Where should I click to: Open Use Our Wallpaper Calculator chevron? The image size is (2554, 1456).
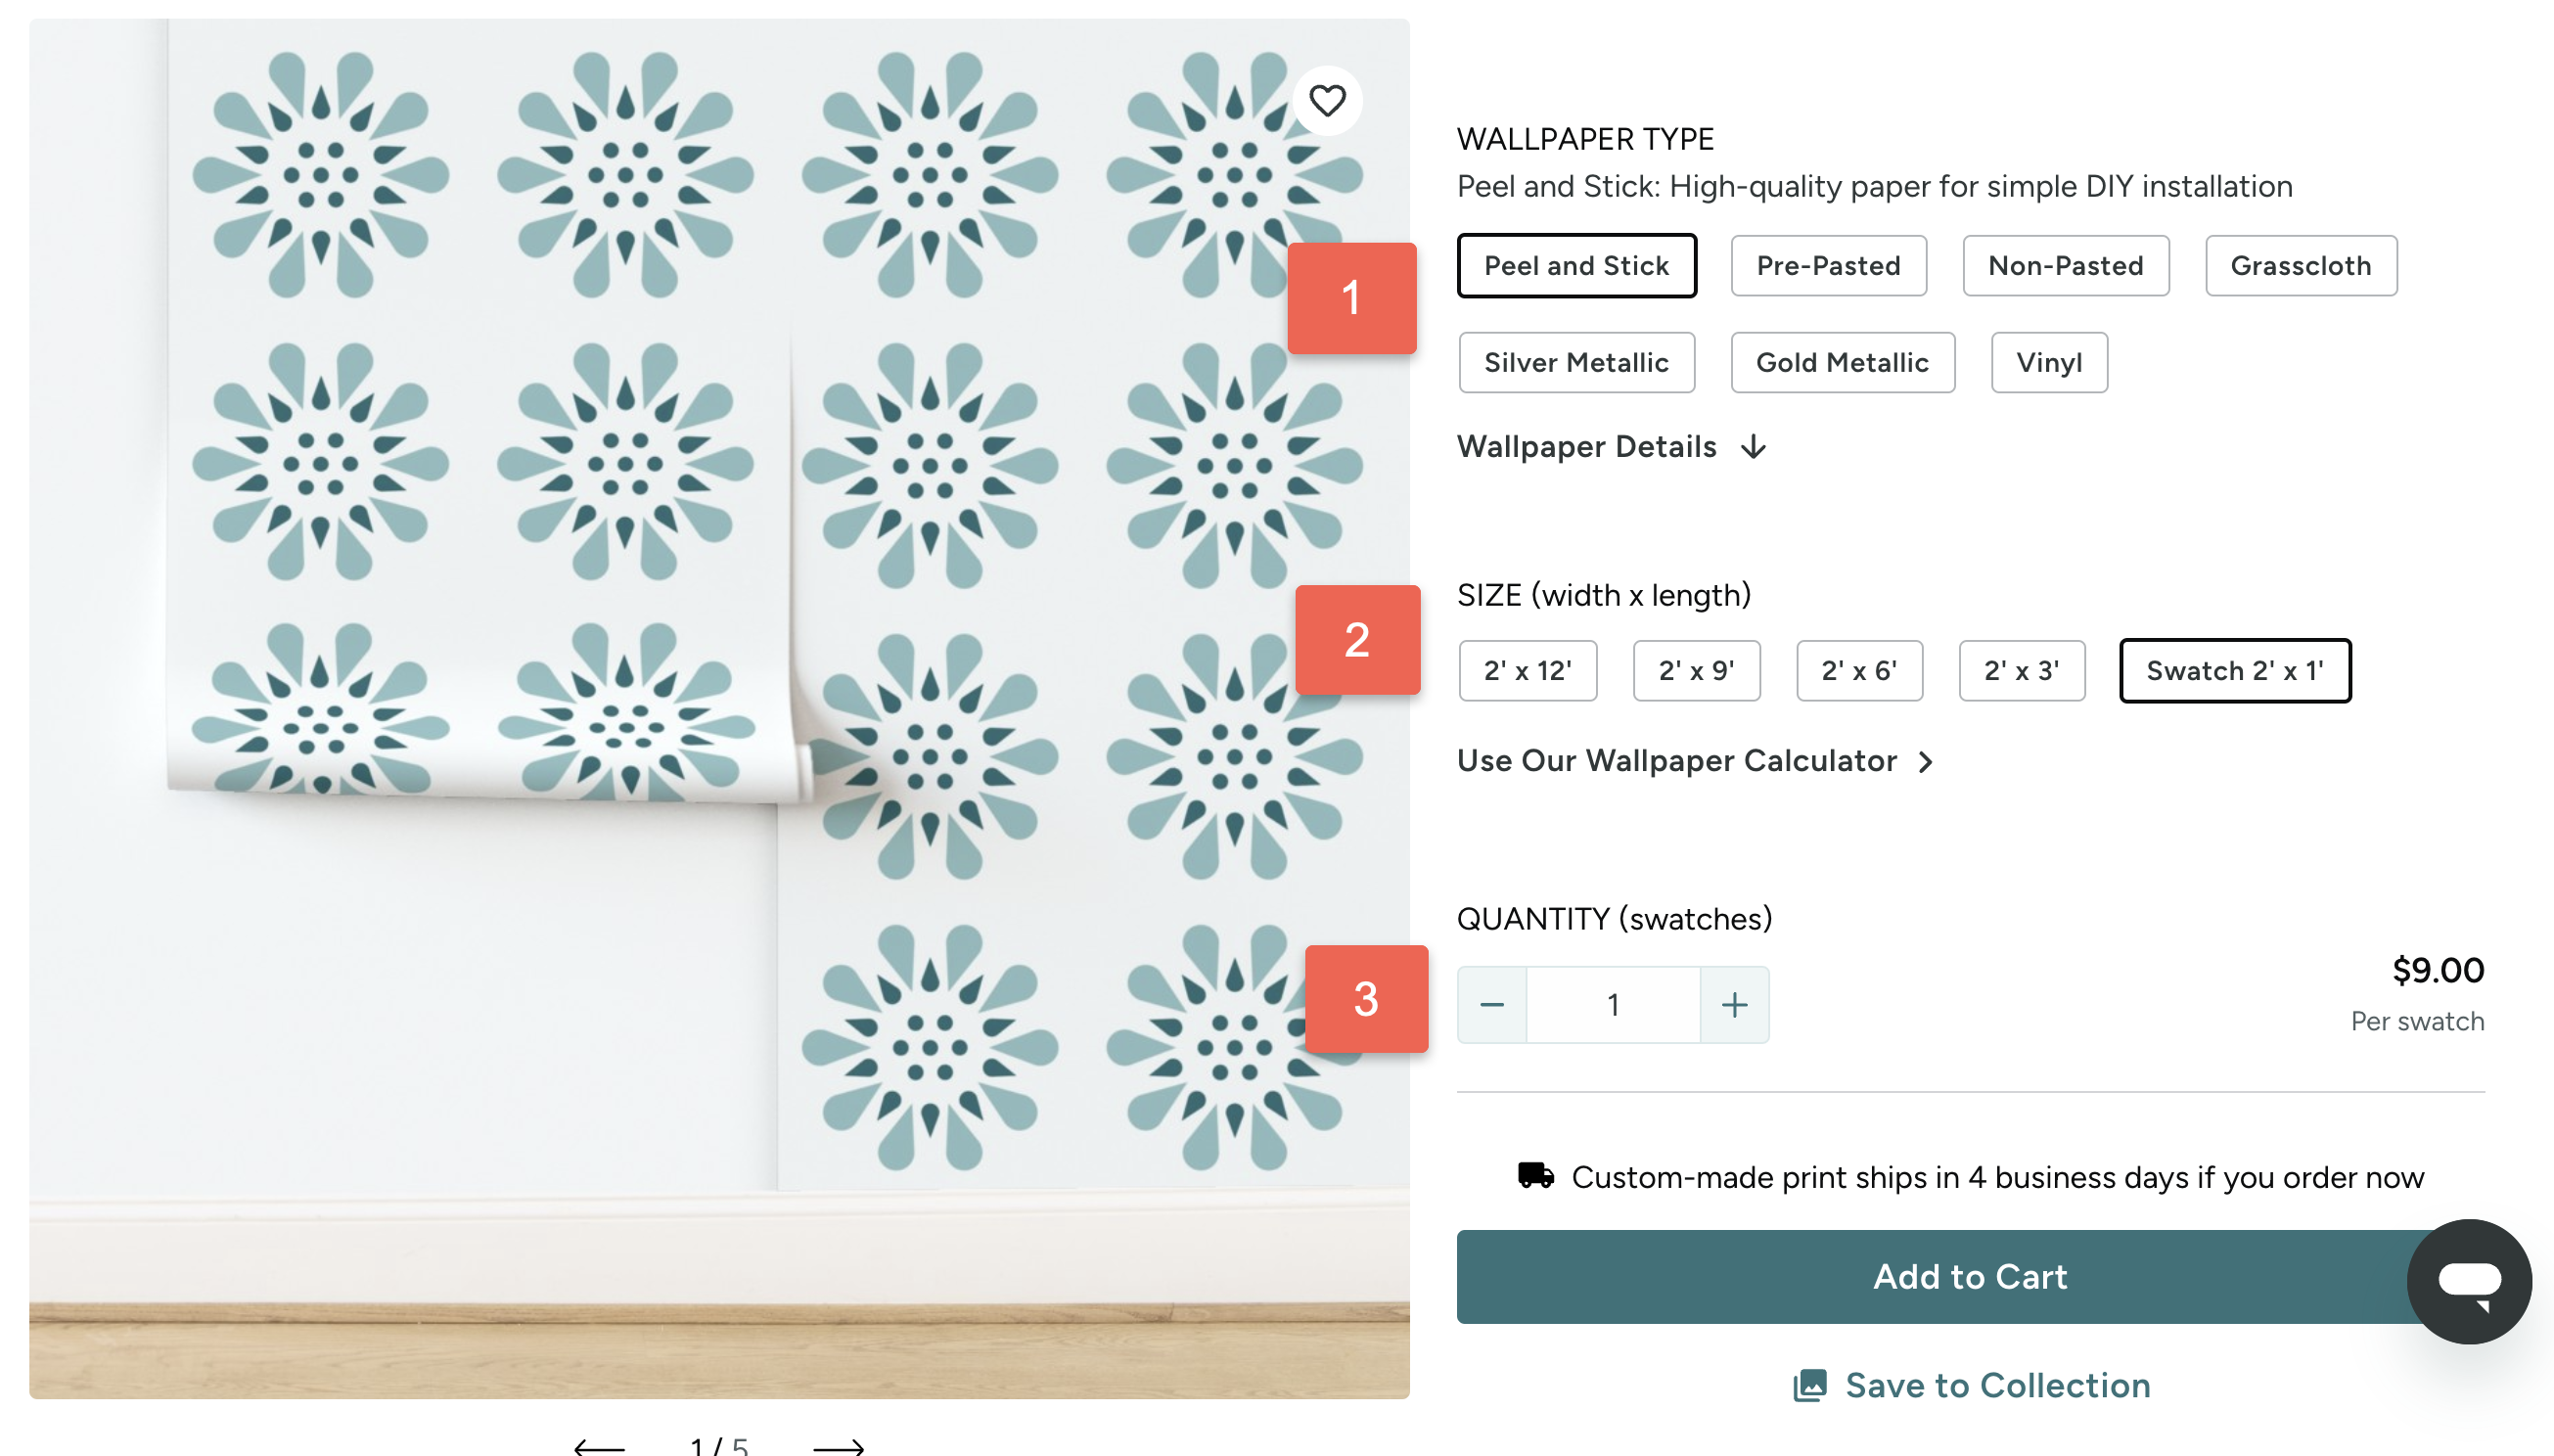click(1925, 762)
